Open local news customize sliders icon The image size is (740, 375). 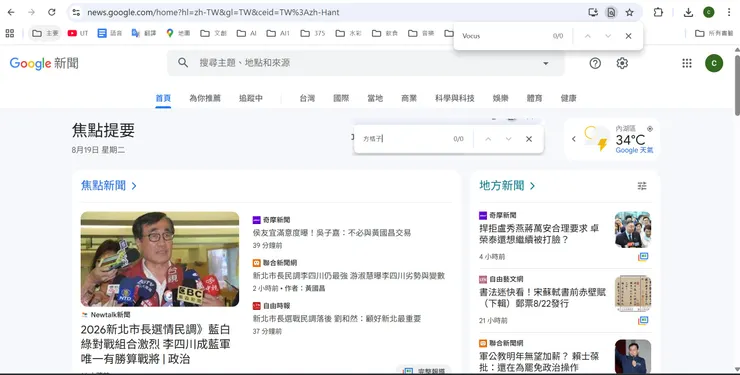coord(642,186)
